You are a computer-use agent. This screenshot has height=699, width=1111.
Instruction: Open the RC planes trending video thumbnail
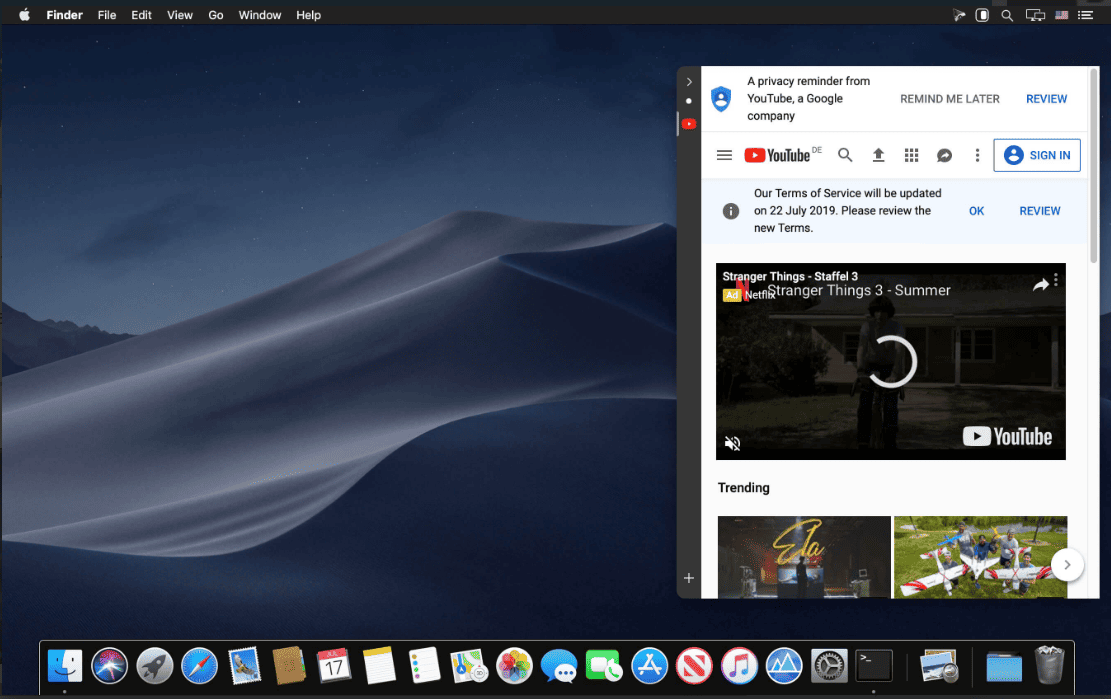(980, 557)
